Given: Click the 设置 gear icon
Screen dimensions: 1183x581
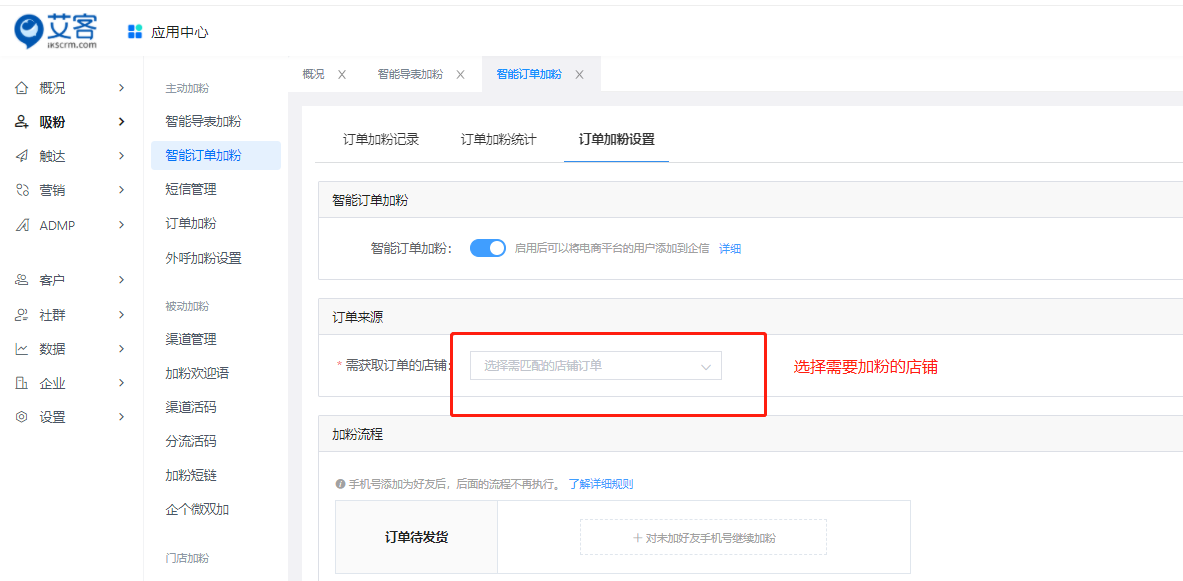Looking at the screenshot, I should tap(21, 417).
